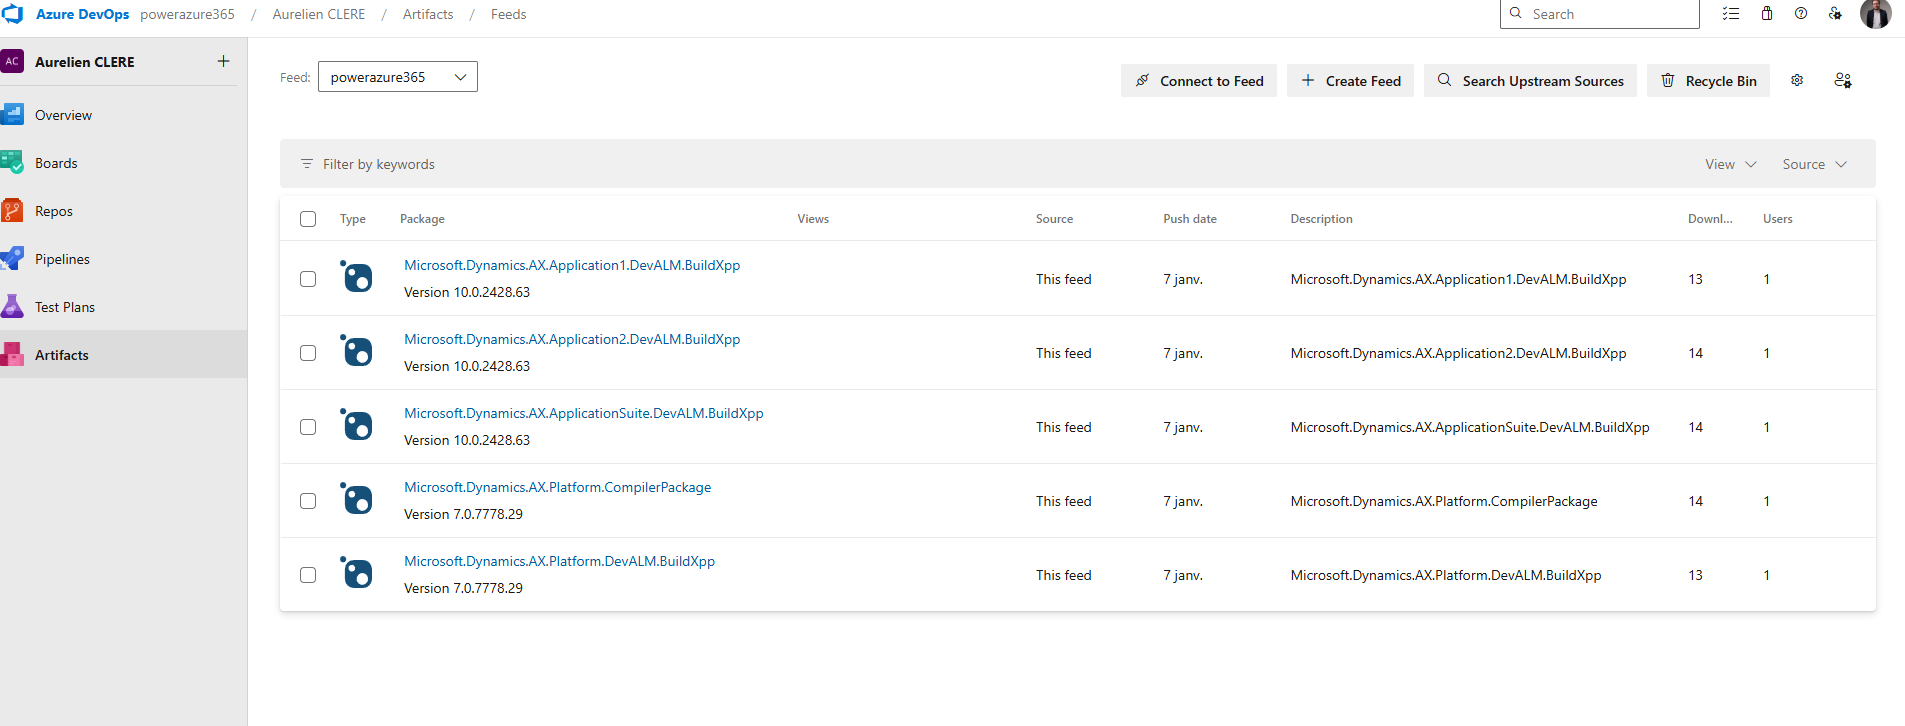Check the Platform.DevALM.BuildXpp row checkbox

[x=308, y=575]
